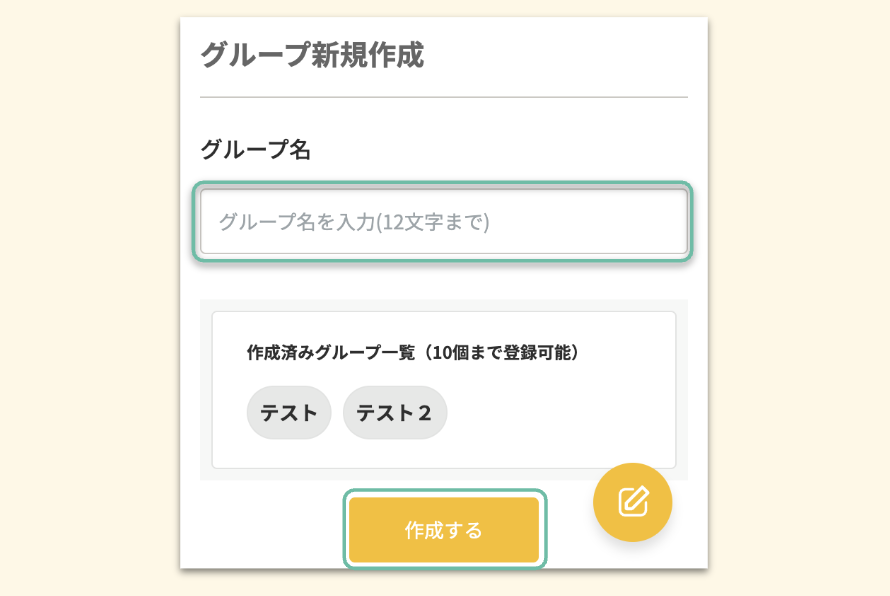Click blank space right of グループ名 label

pyautogui.click(x=500, y=150)
